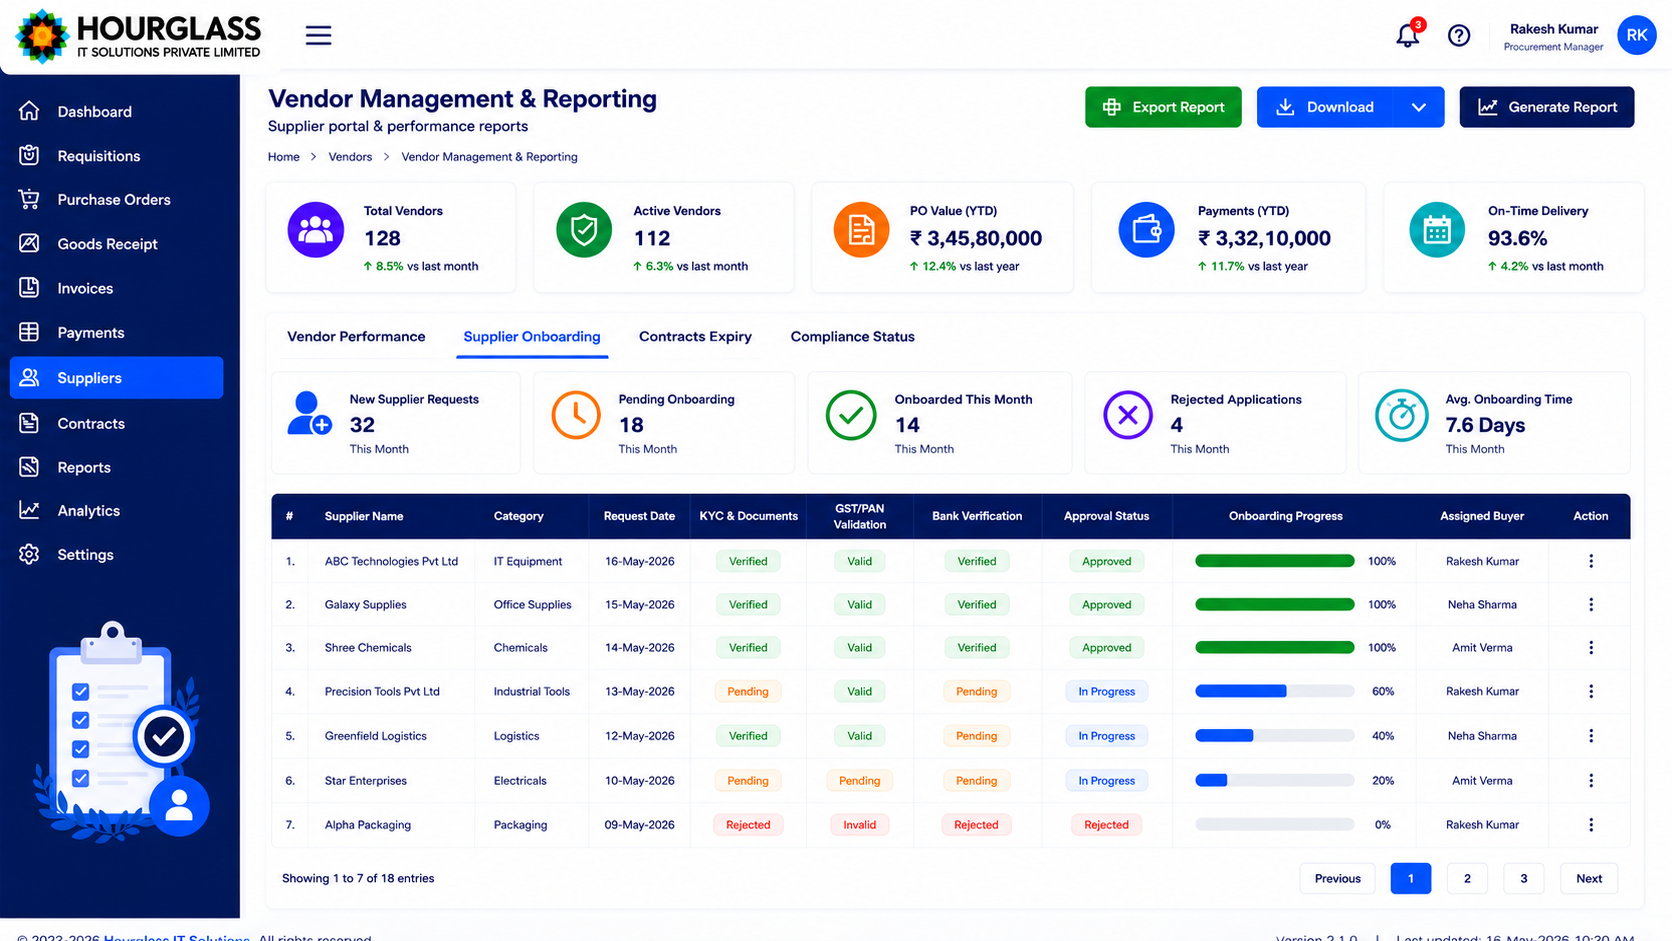Image resolution: width=1672 pixels, height=941 pixels.
Task: Click In Progress status for Star Enterprises
Action: pos(1106,780)
